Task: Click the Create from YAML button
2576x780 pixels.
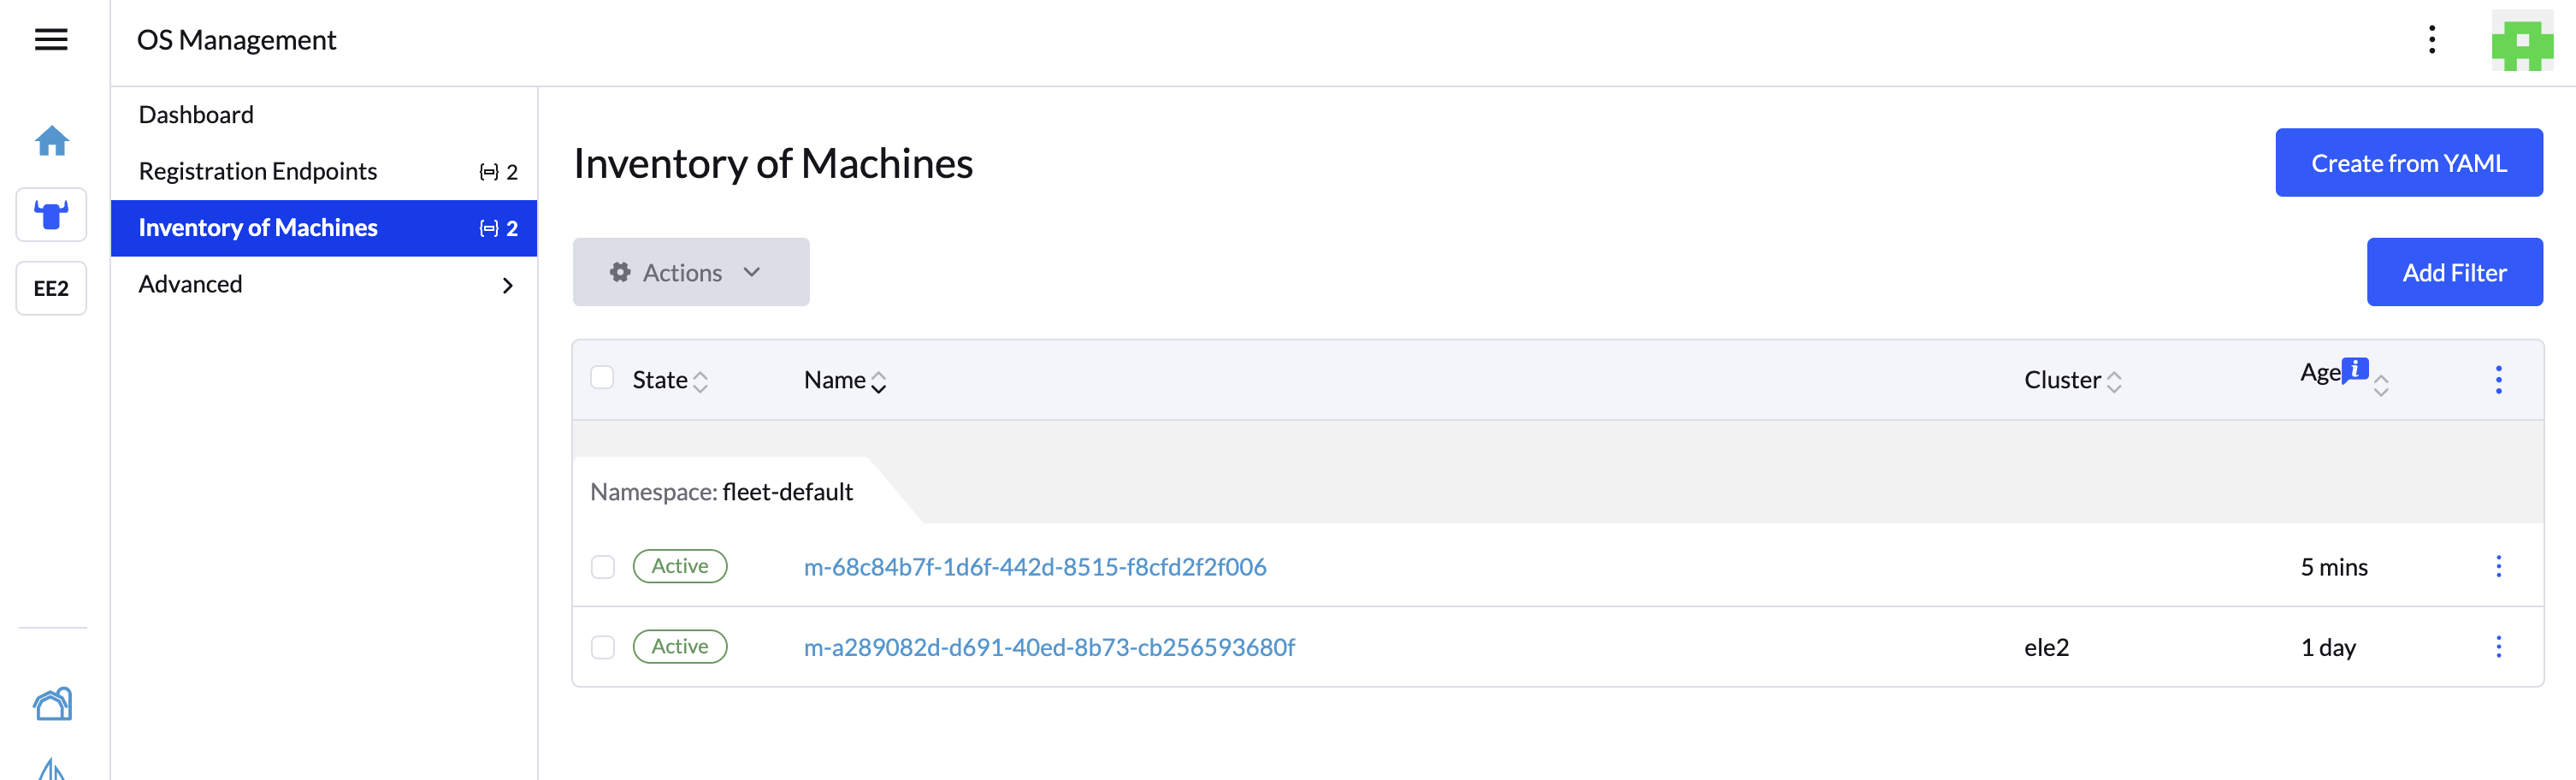Action: click(x=2409, y=163)
